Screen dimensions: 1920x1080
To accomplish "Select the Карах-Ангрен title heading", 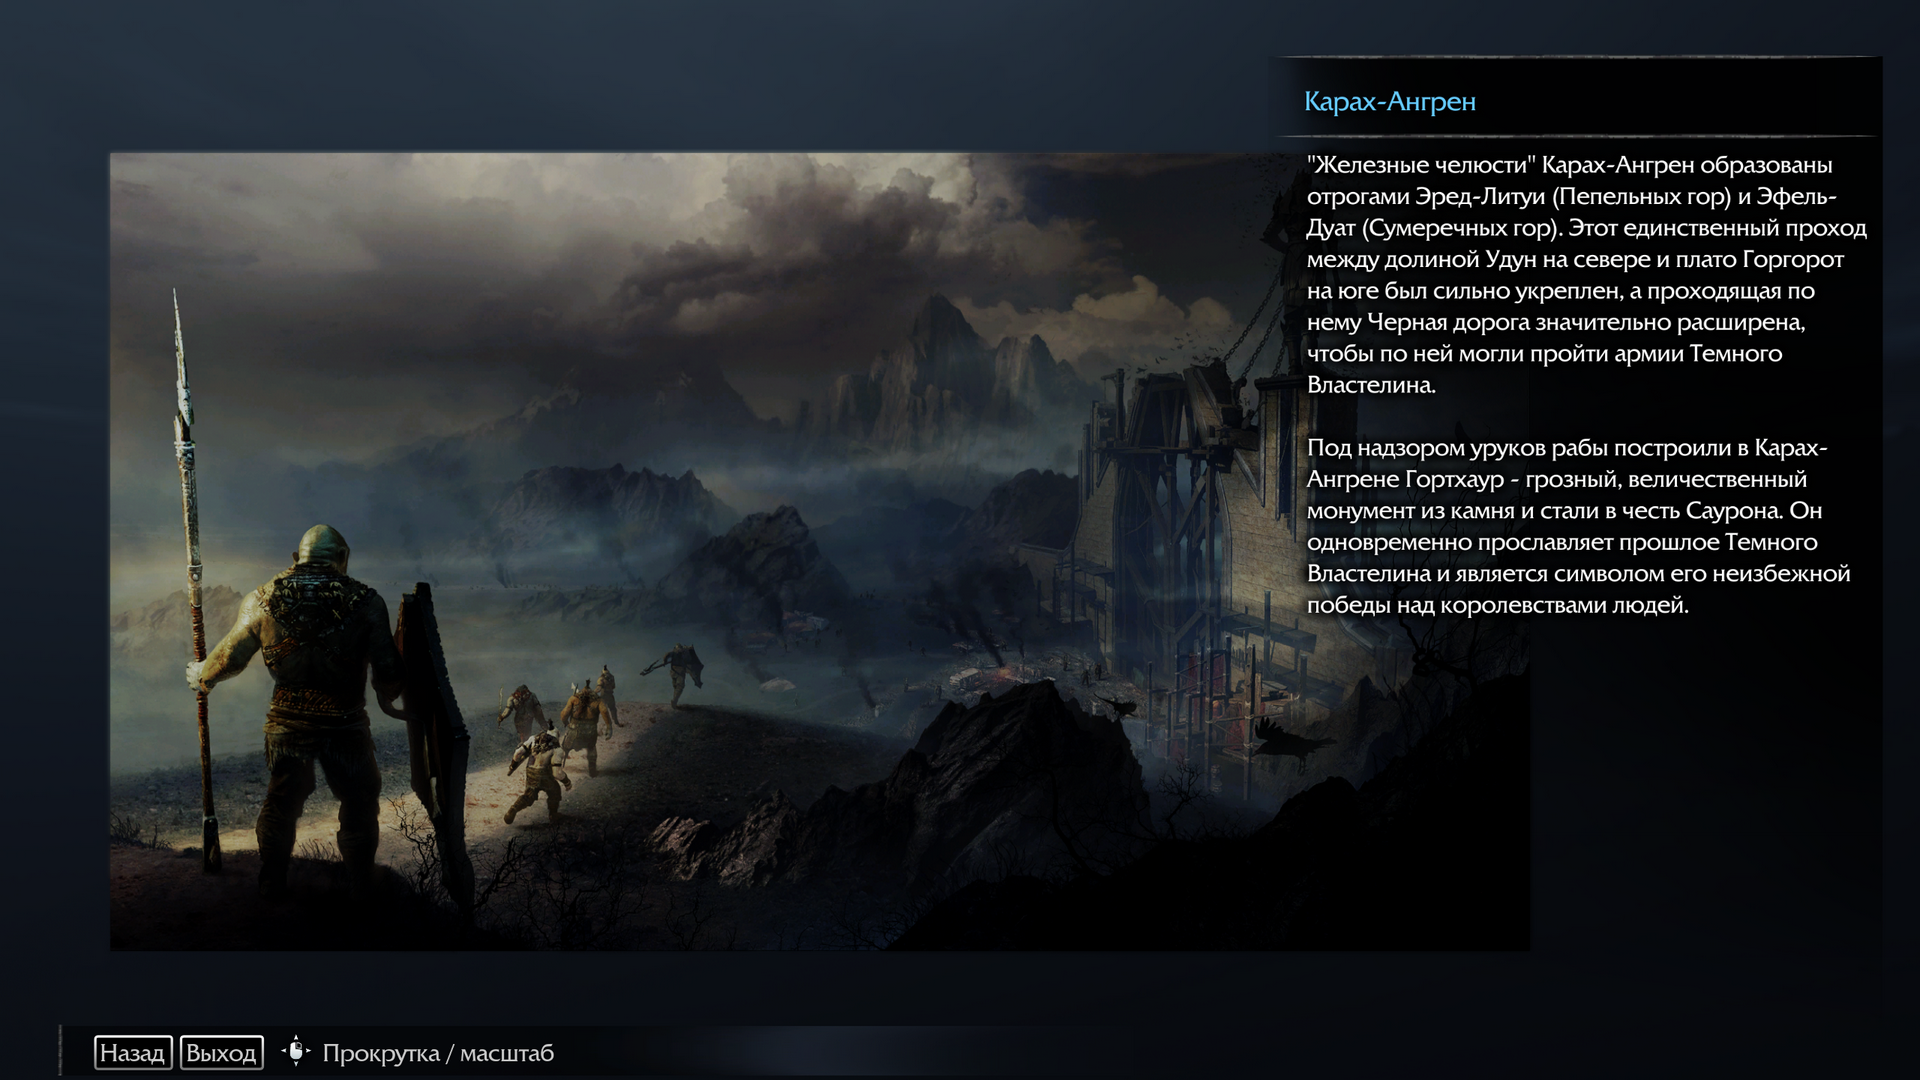I will (x=1389, y=101).
